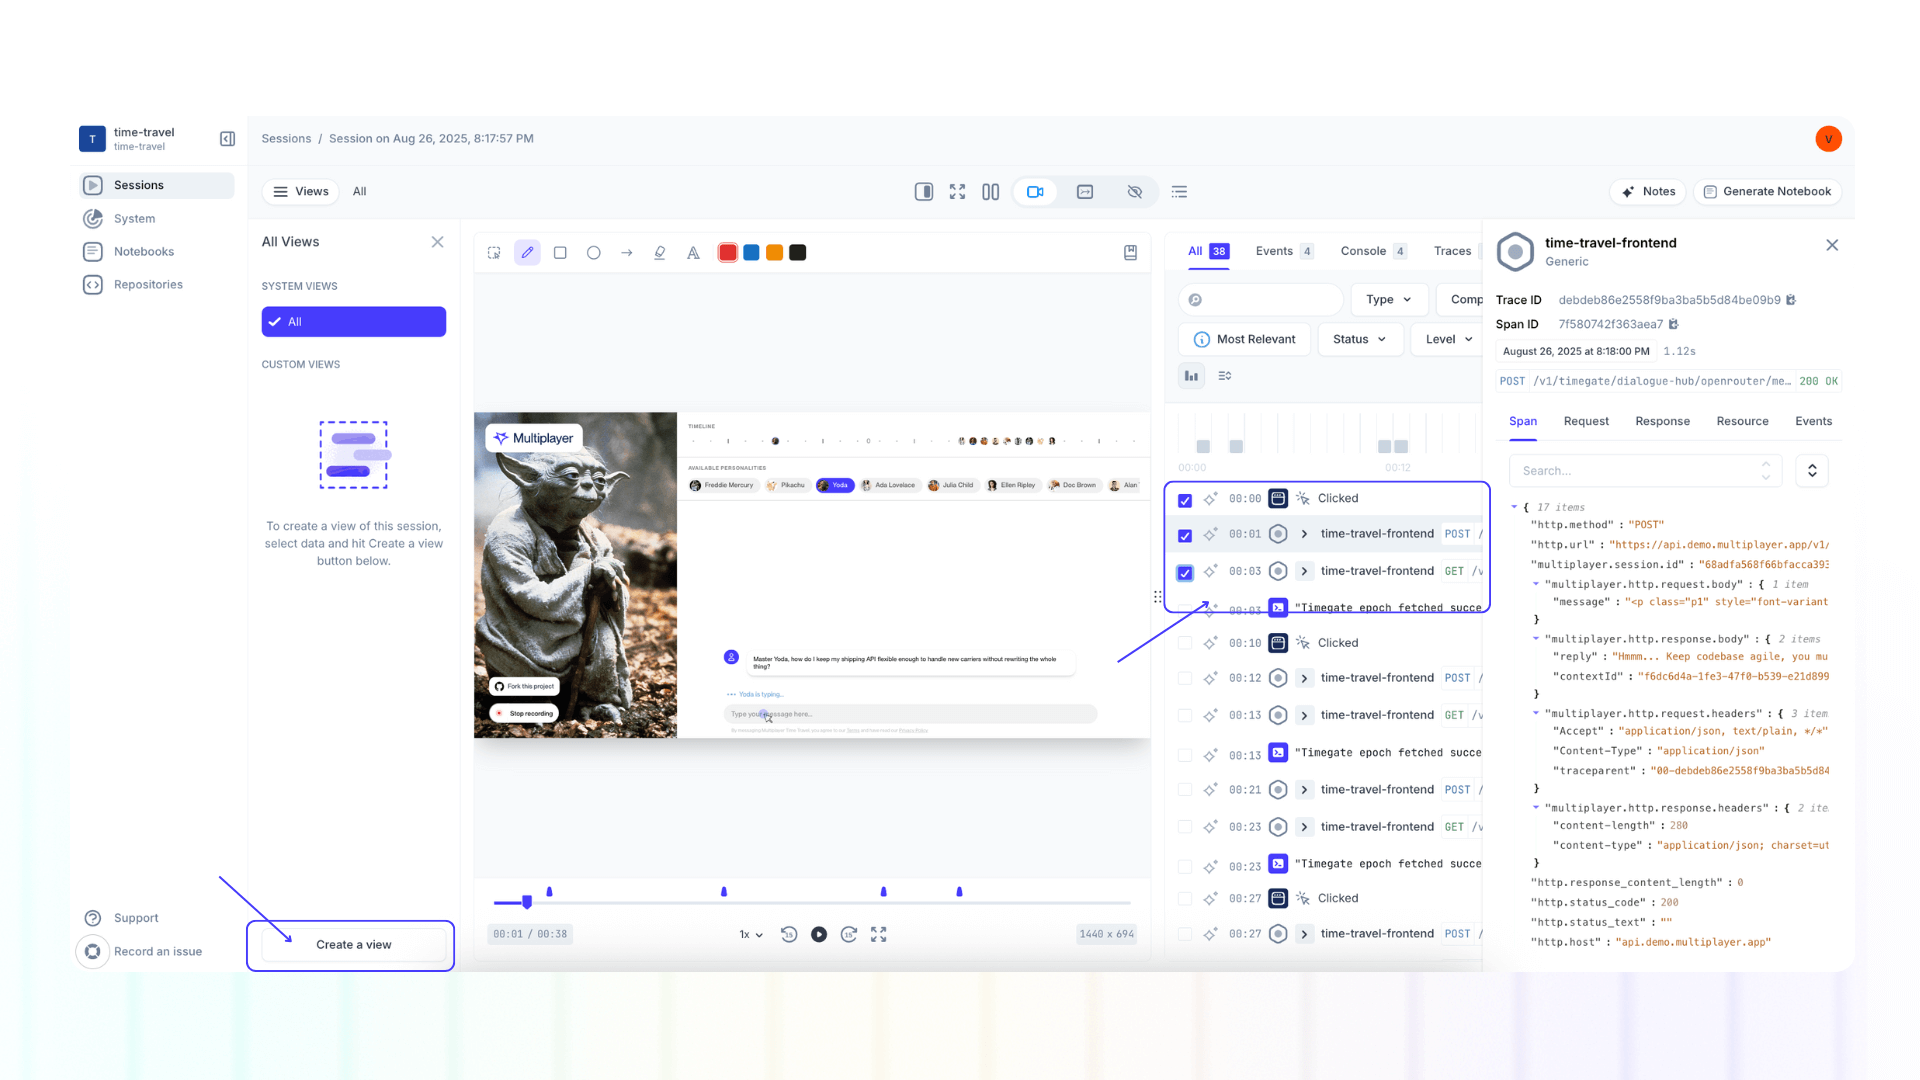
Task: Select the arrow annotation tool
Action: tap(627, 253)
